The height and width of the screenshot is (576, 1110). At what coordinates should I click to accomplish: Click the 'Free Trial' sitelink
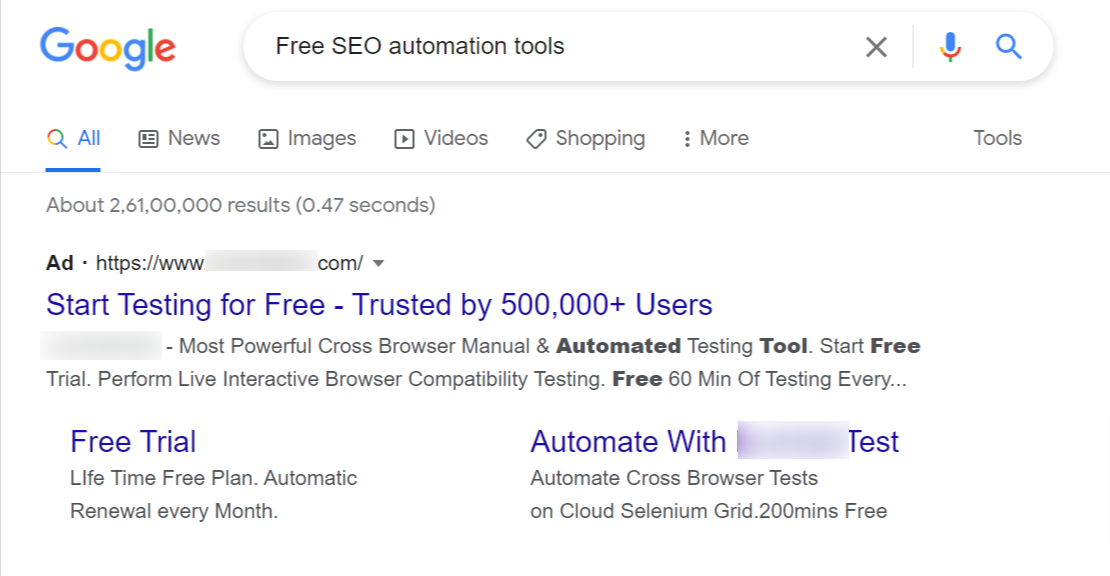(x=133, y=441)
